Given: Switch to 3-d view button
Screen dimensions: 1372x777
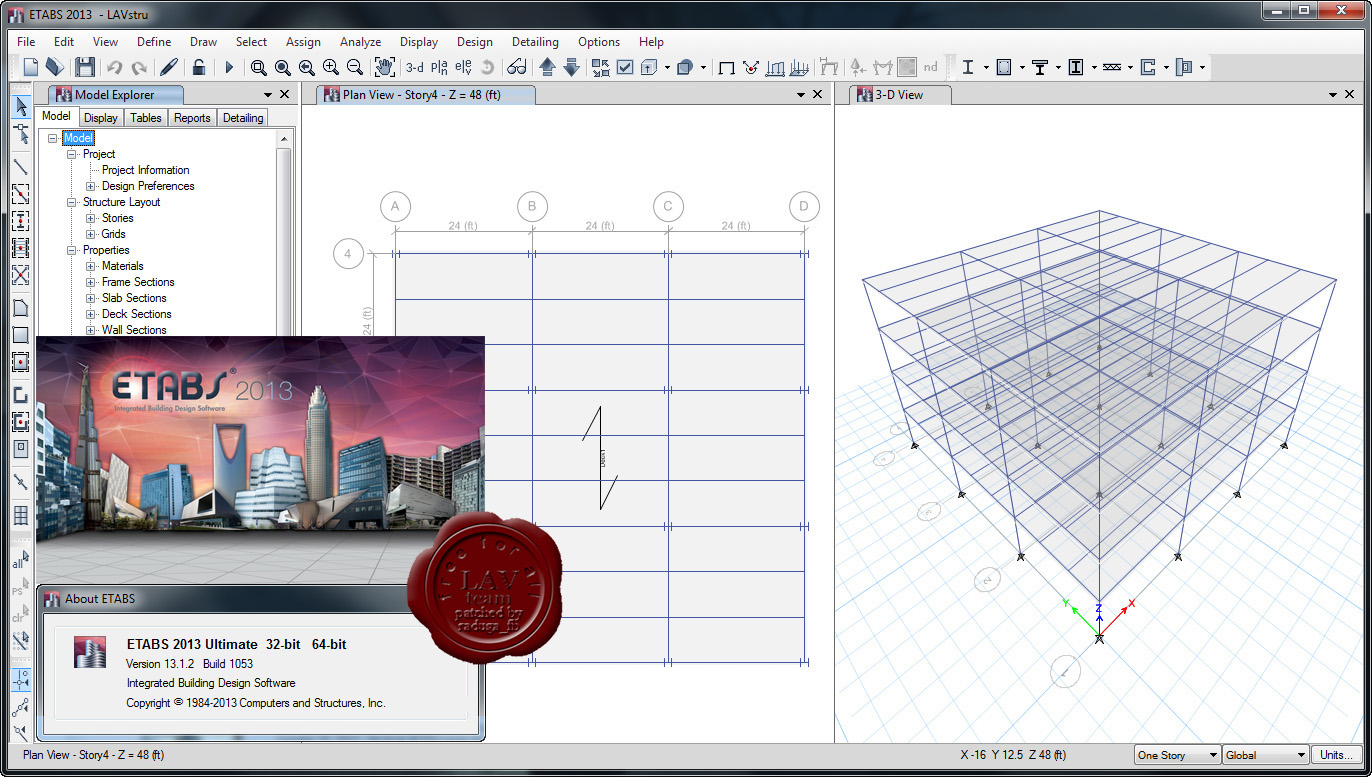Looking at the screenshot, I should tap(414, 67).
